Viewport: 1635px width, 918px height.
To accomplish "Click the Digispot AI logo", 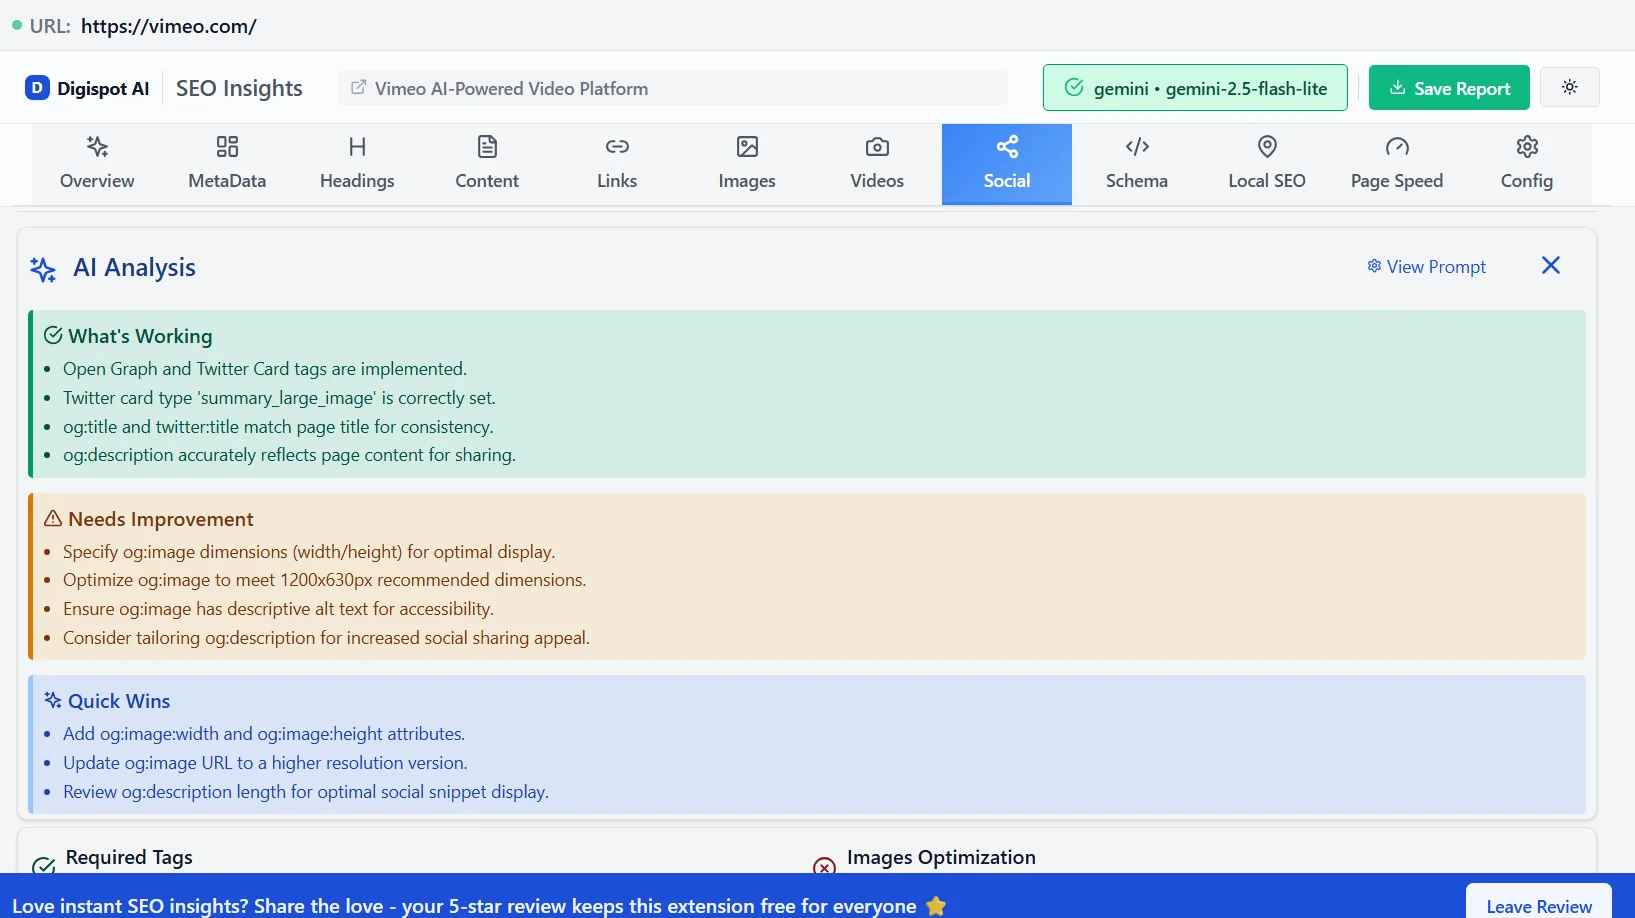I will tap(87, 88).
